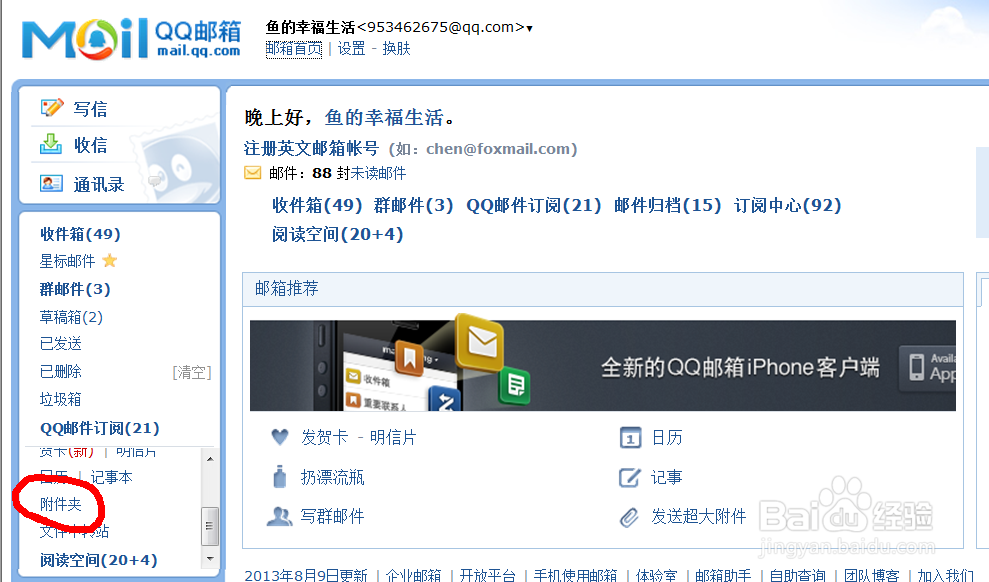Click the heart icon beside 发贺卡
The image size is (989, 582).
(x=279, y=436)
